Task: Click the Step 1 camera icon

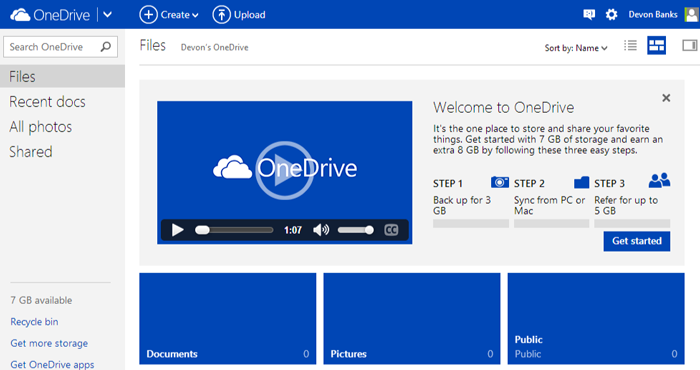Action: [x=500, y=182]
